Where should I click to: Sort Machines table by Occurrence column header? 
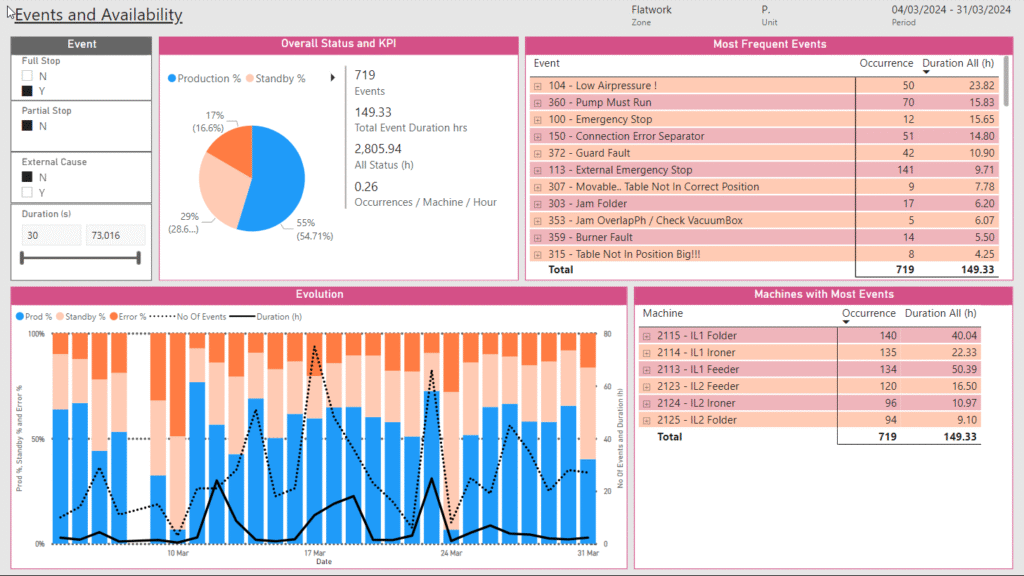868,313
